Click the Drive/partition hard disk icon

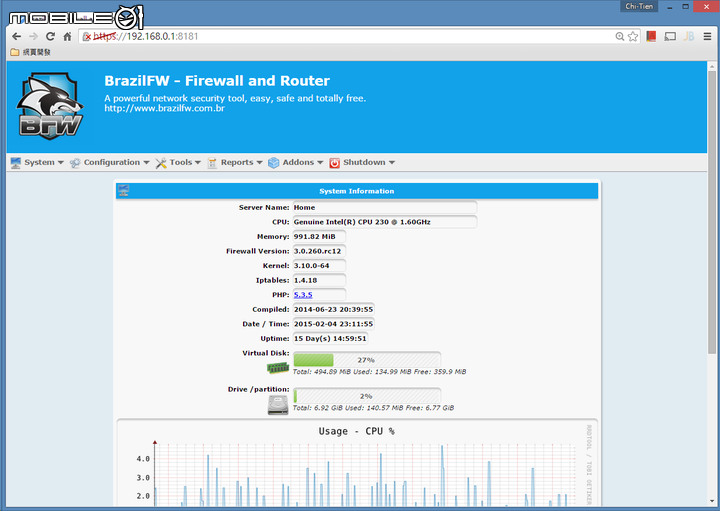(278, 405)
